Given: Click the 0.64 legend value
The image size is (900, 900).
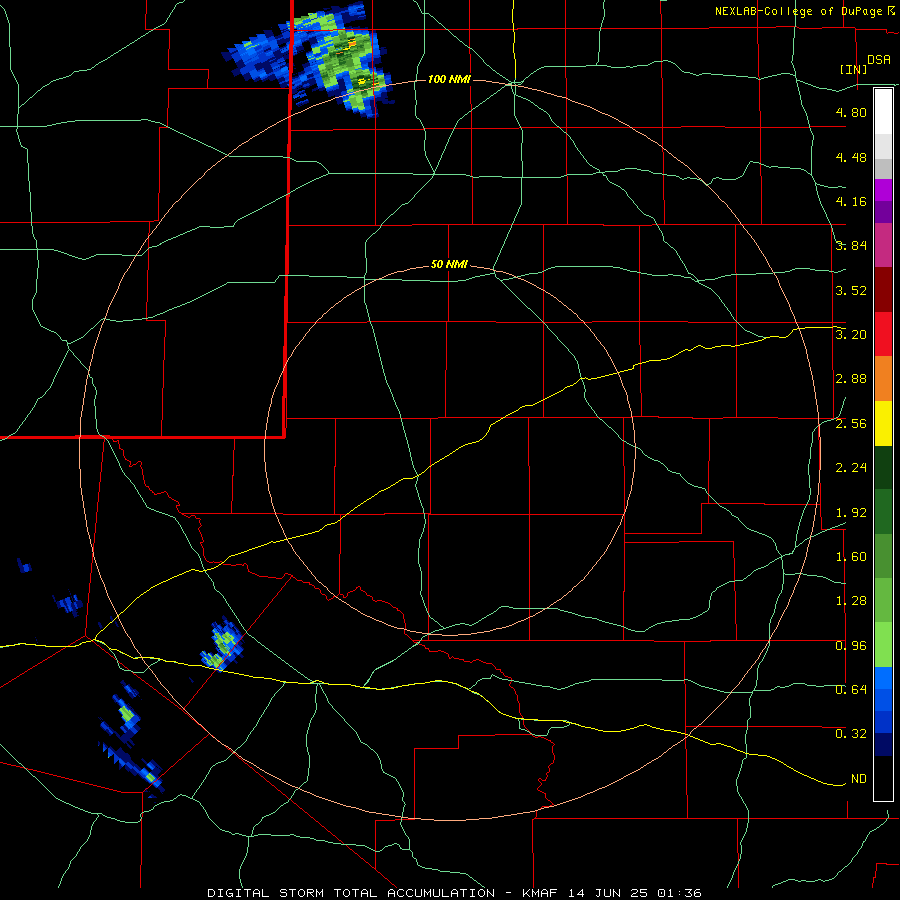Looking at the screenshot, I should click(851, 690).
